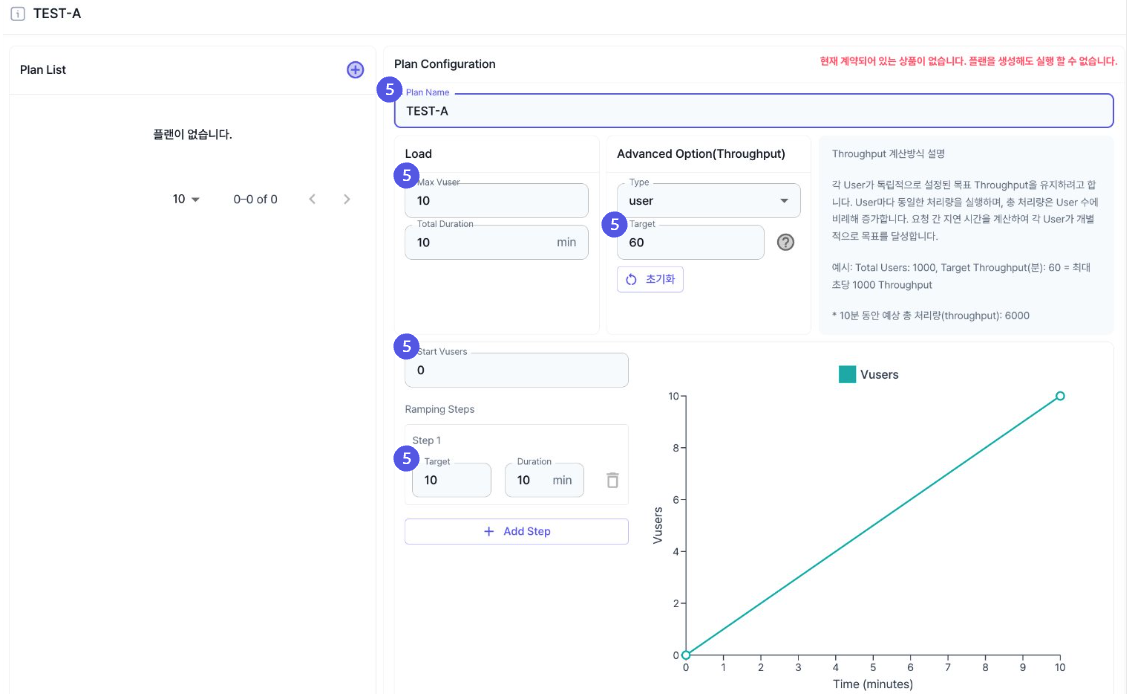The image size is (1128, 697).
Task: Add a new plan with the plus icon
Action: 355,70
